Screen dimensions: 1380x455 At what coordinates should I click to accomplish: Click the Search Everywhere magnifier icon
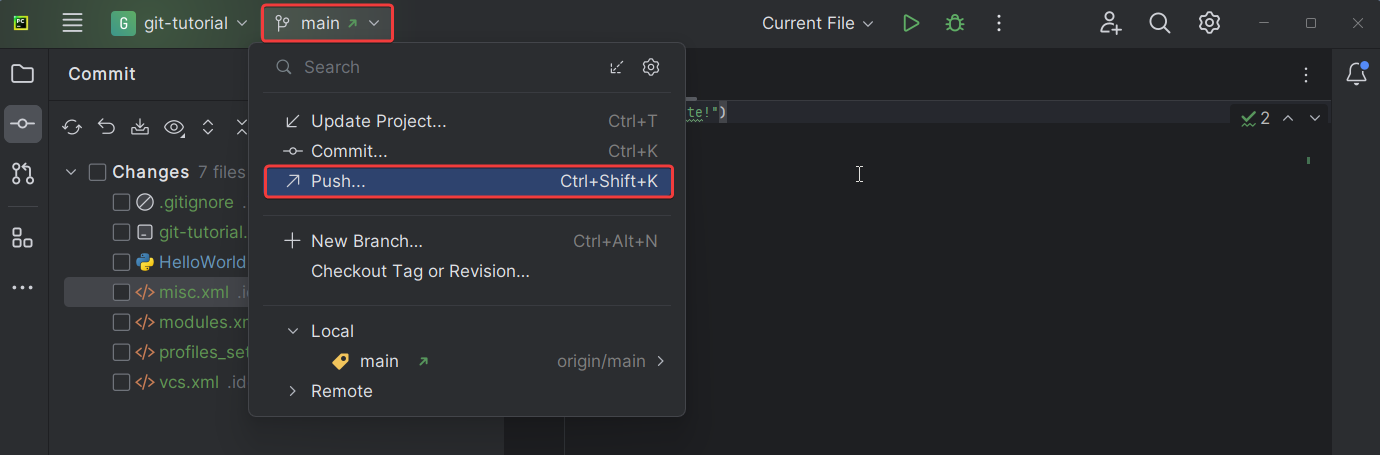point(1159,23)
